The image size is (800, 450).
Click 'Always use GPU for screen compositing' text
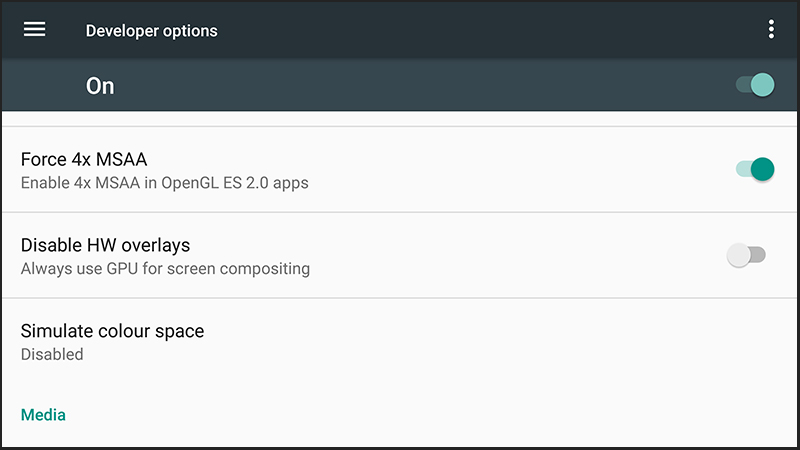(x=165, y=268)
